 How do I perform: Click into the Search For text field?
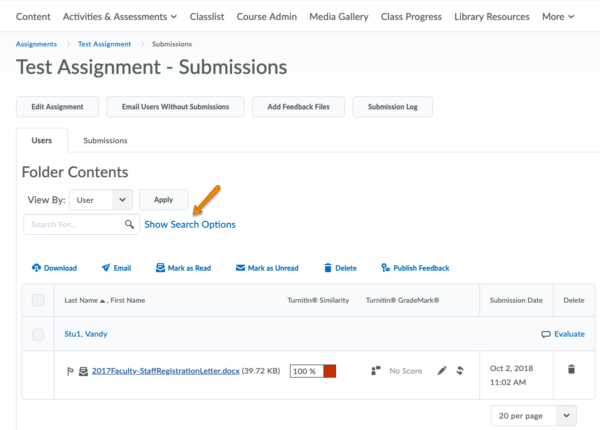click(x=75, y=225)
